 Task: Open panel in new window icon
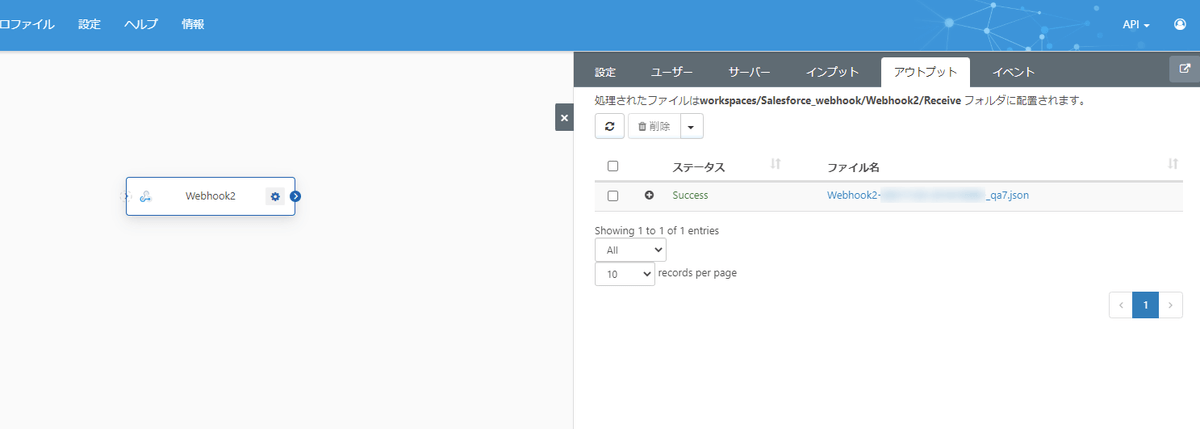pyautogui.click(x=1185, y=70)
